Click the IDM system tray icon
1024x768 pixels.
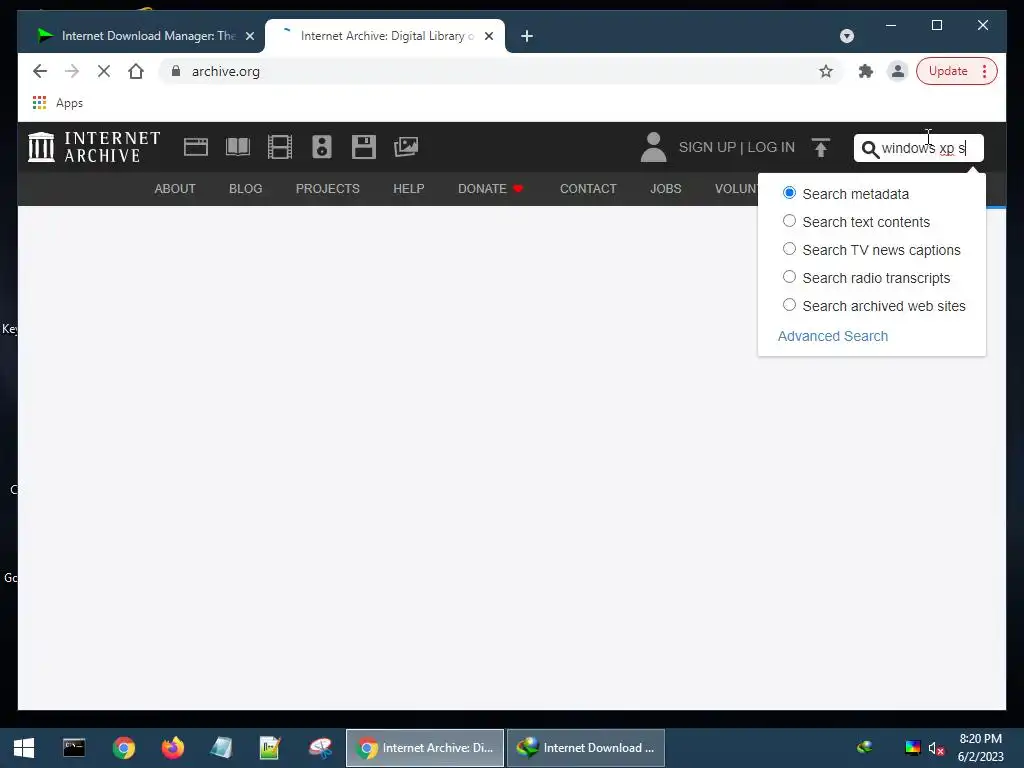coord(865,747)
